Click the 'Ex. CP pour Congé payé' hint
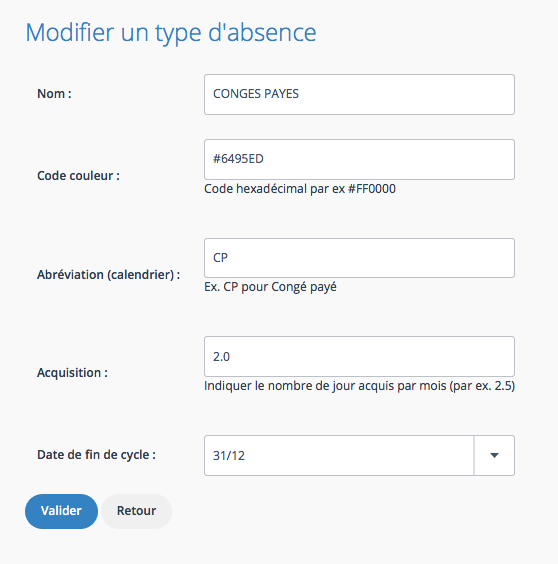This screenshot has height=564, width=558. [x=270, y=287]
